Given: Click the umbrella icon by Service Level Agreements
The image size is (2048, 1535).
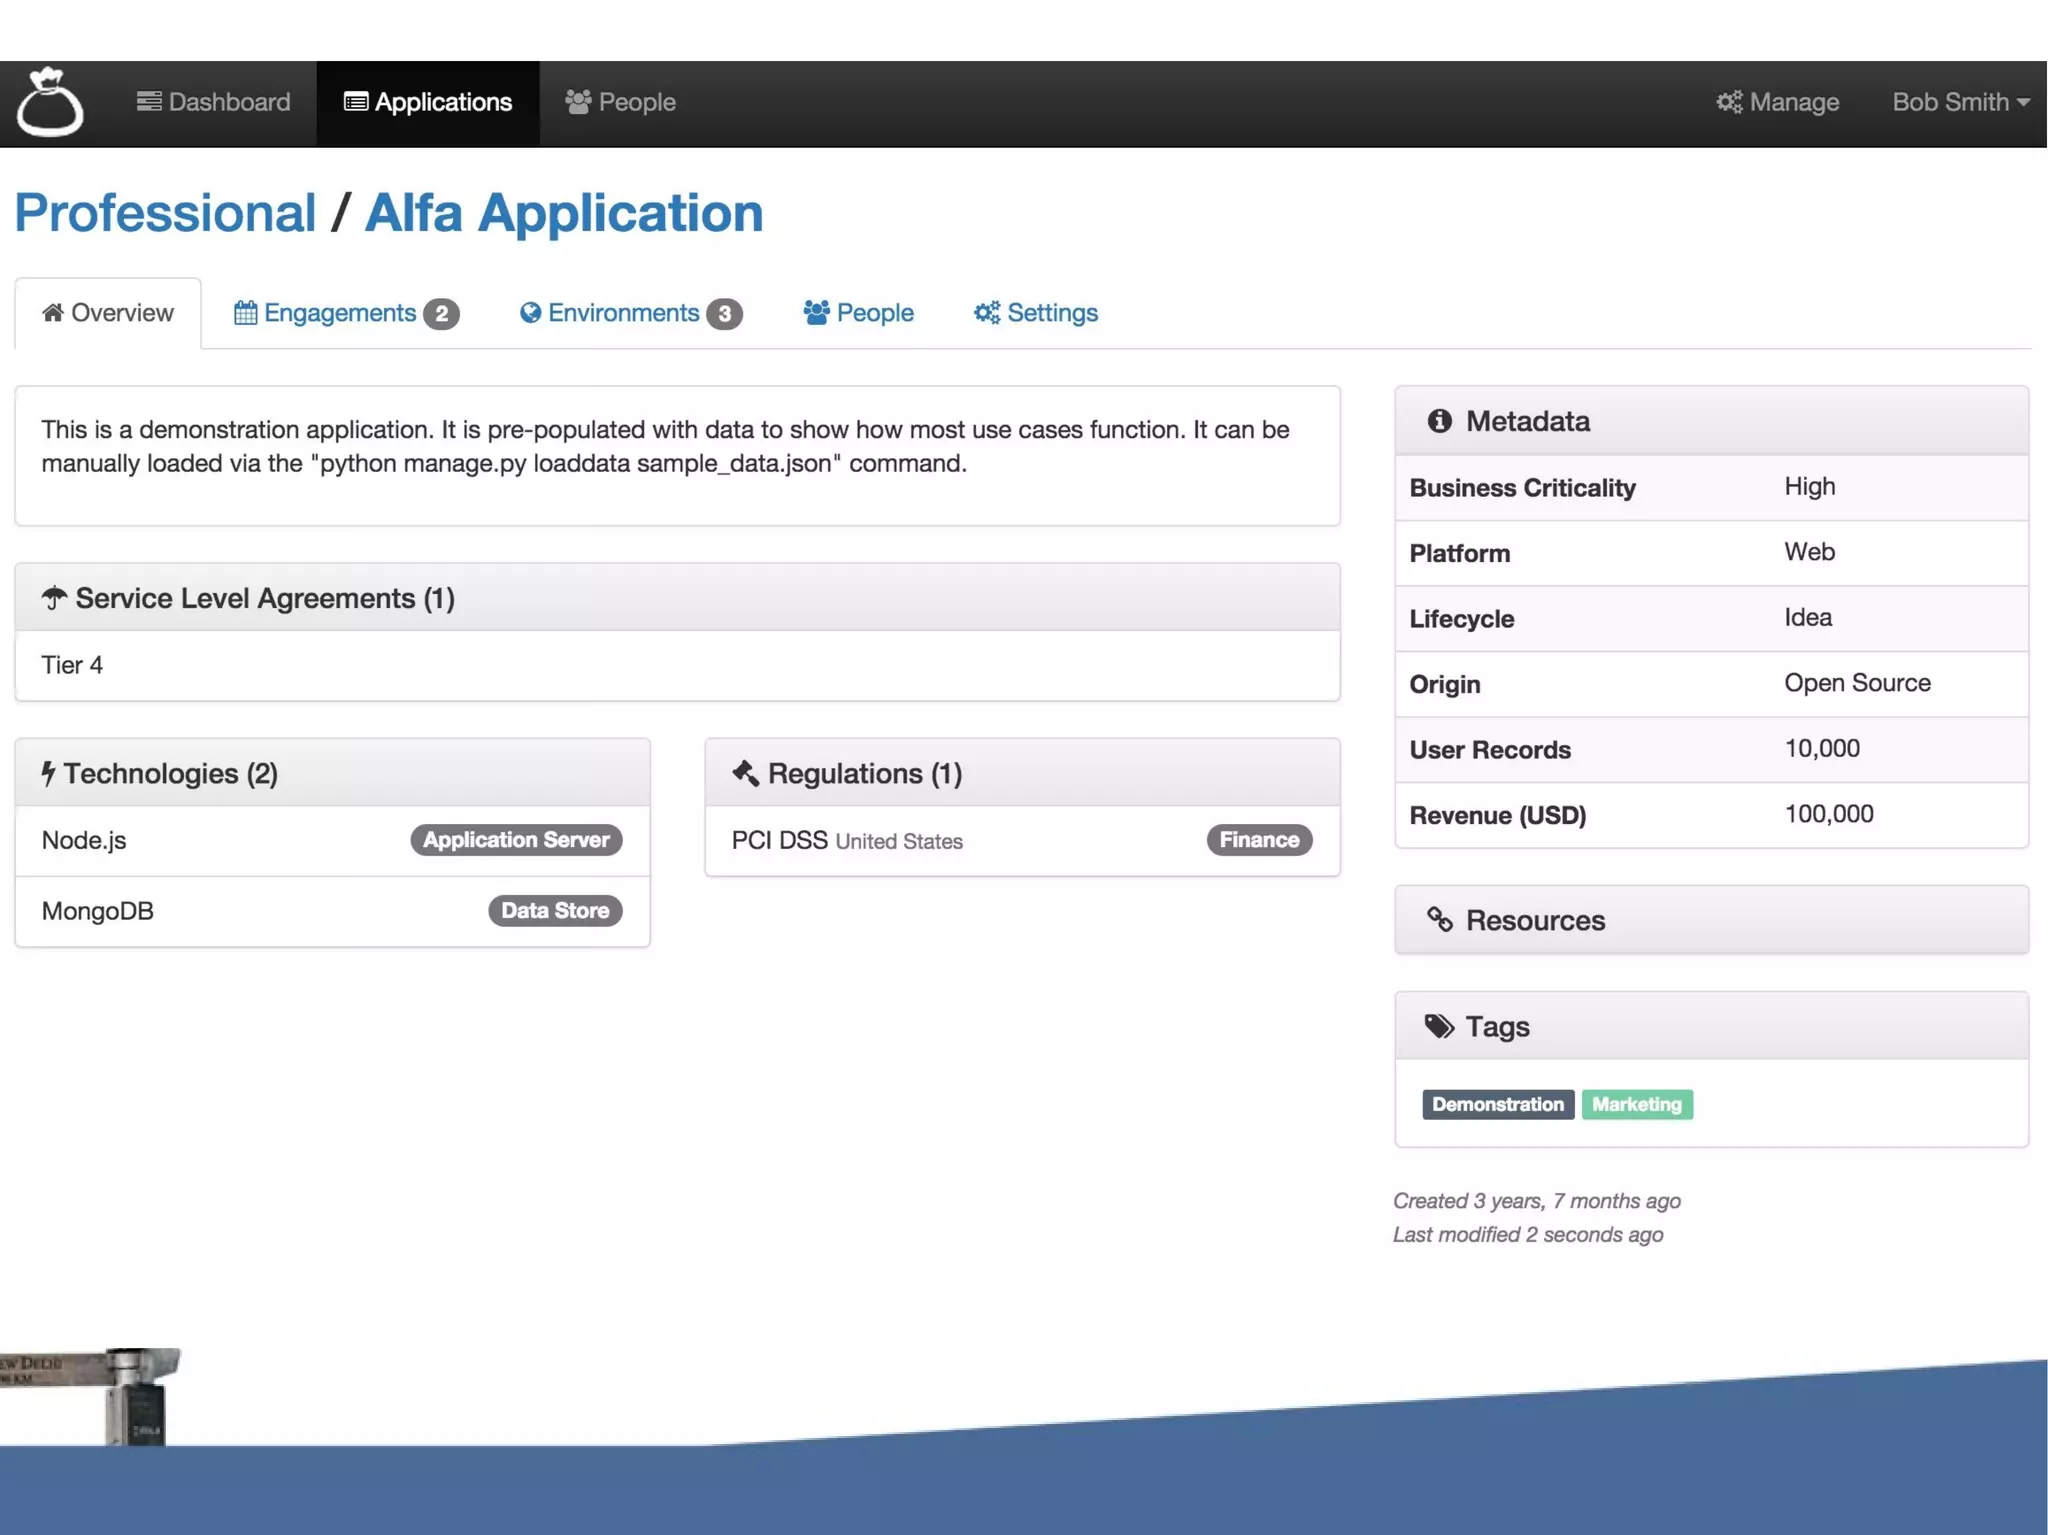Looking at the screenshot, I should (54, 598).
